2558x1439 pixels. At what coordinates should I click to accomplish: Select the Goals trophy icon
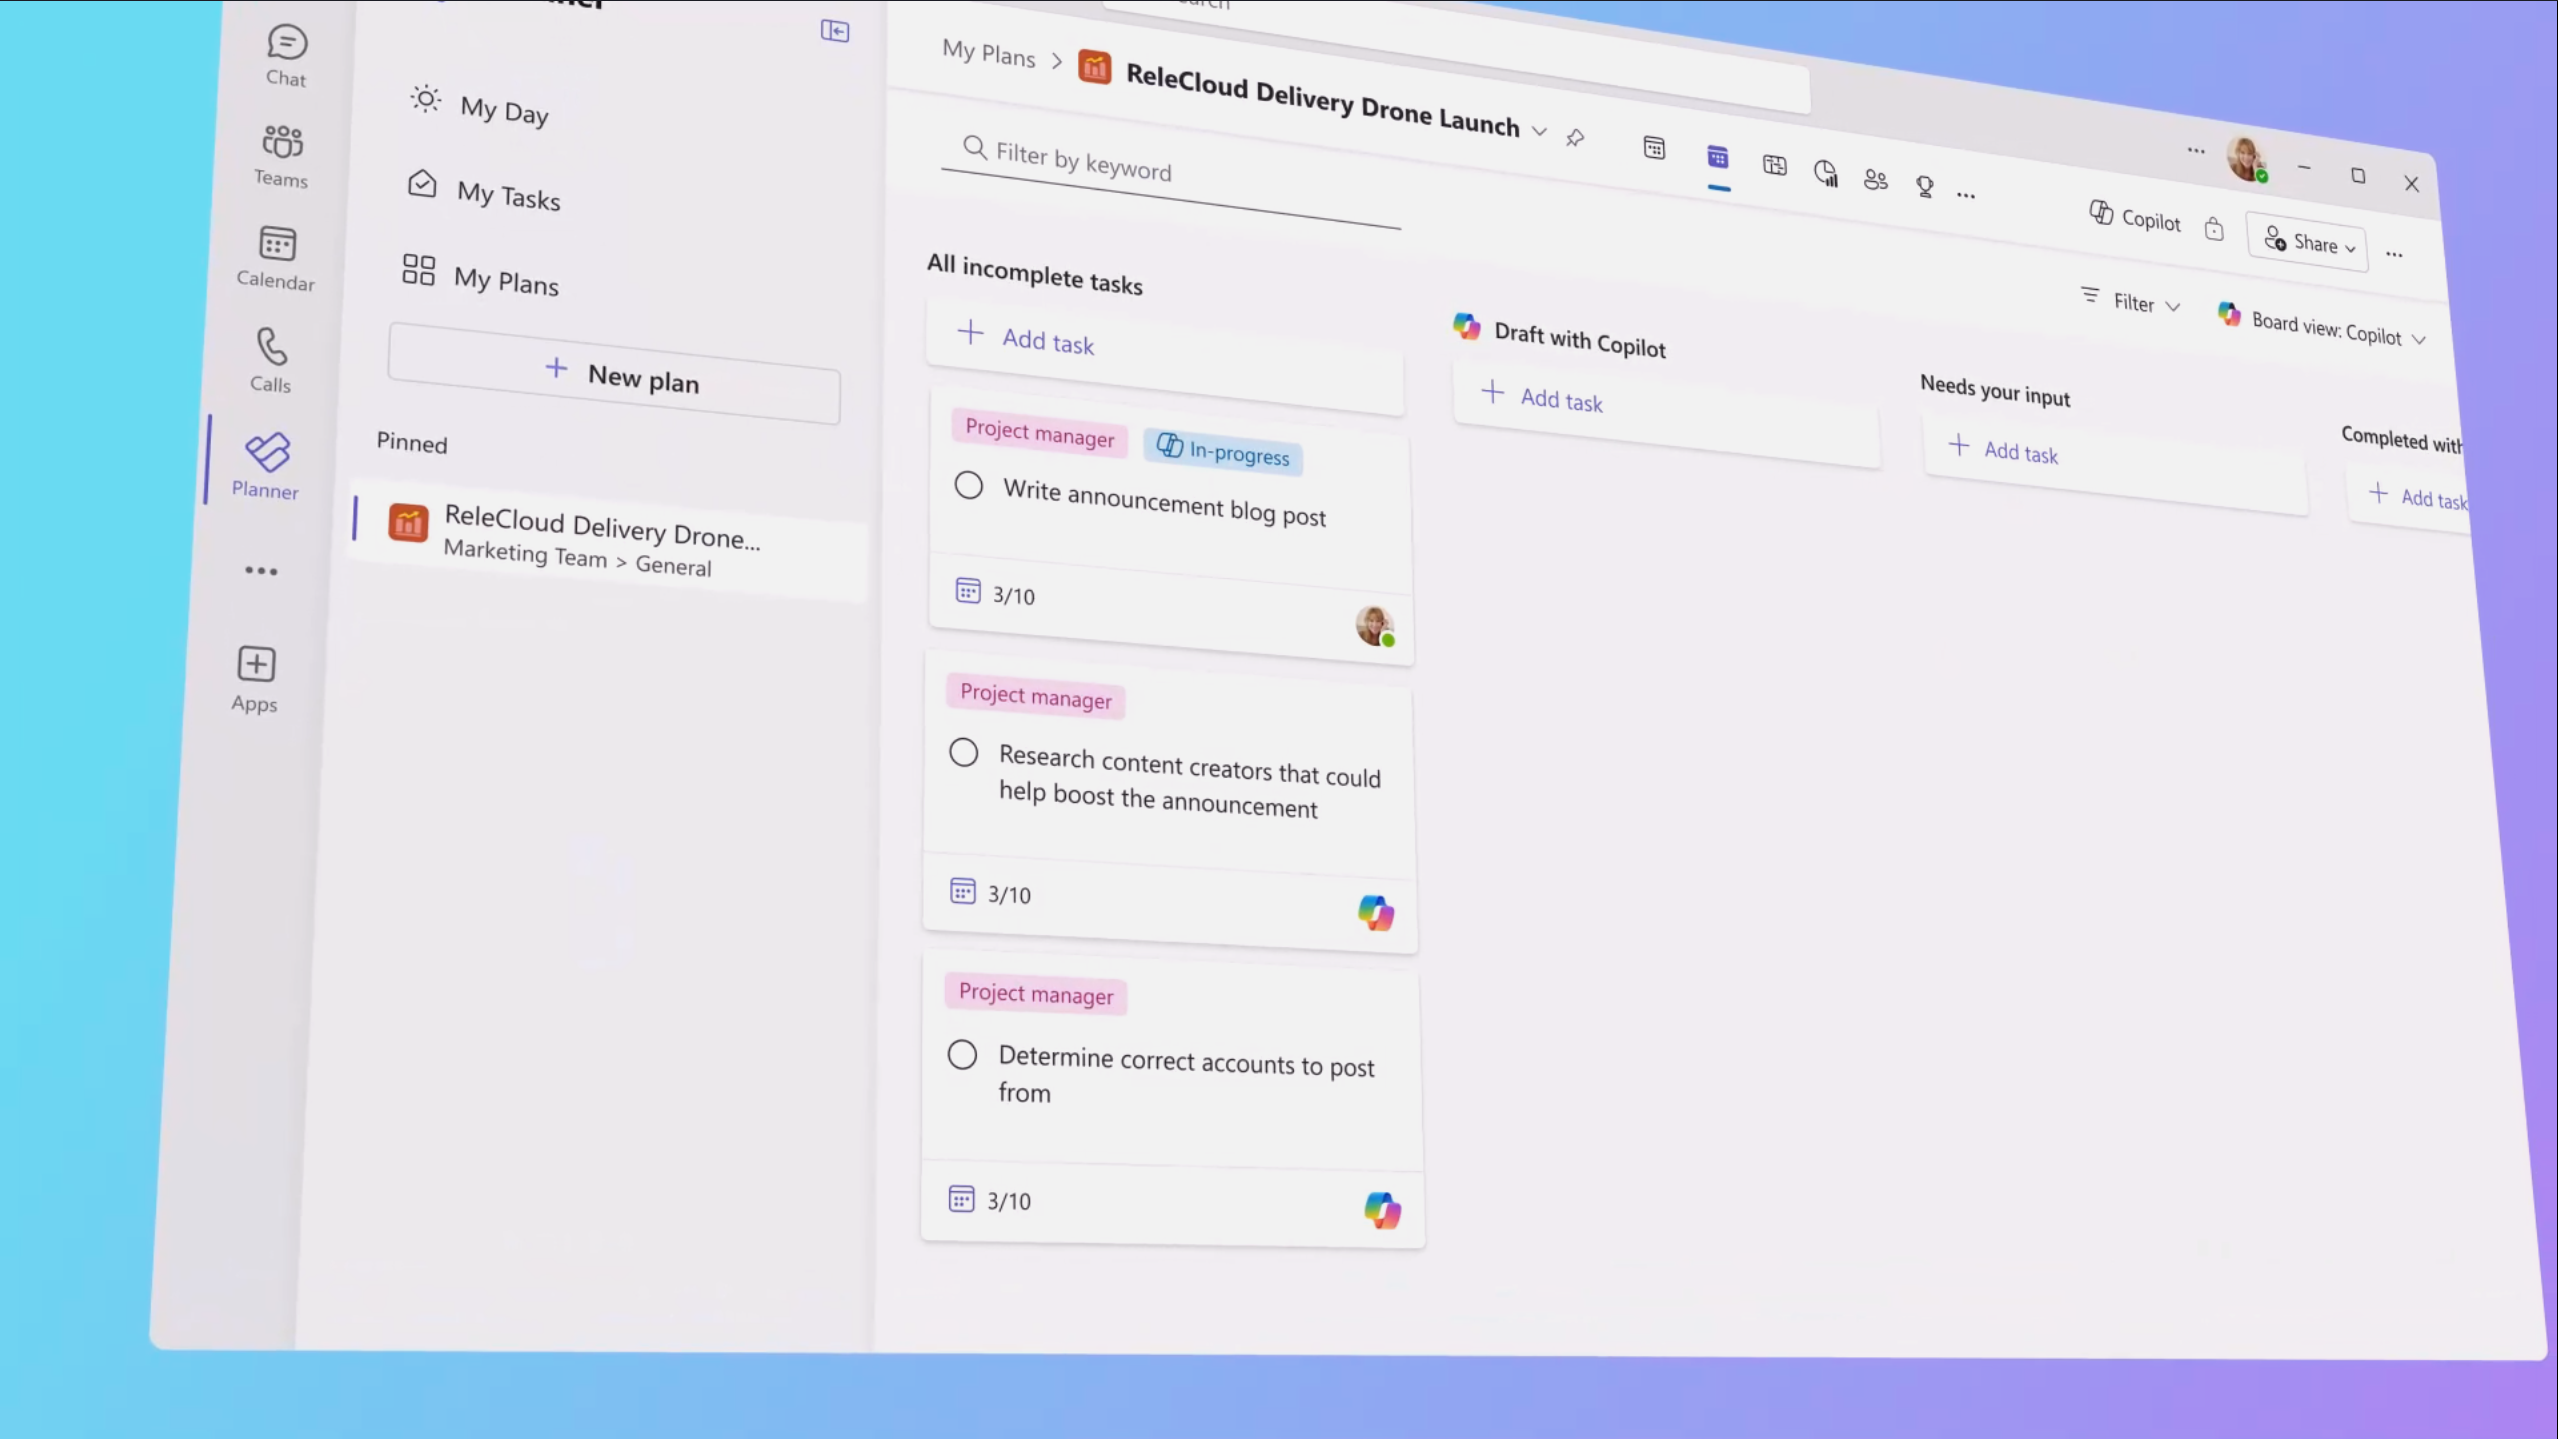pyautogui.click(x=1926, y=188)
